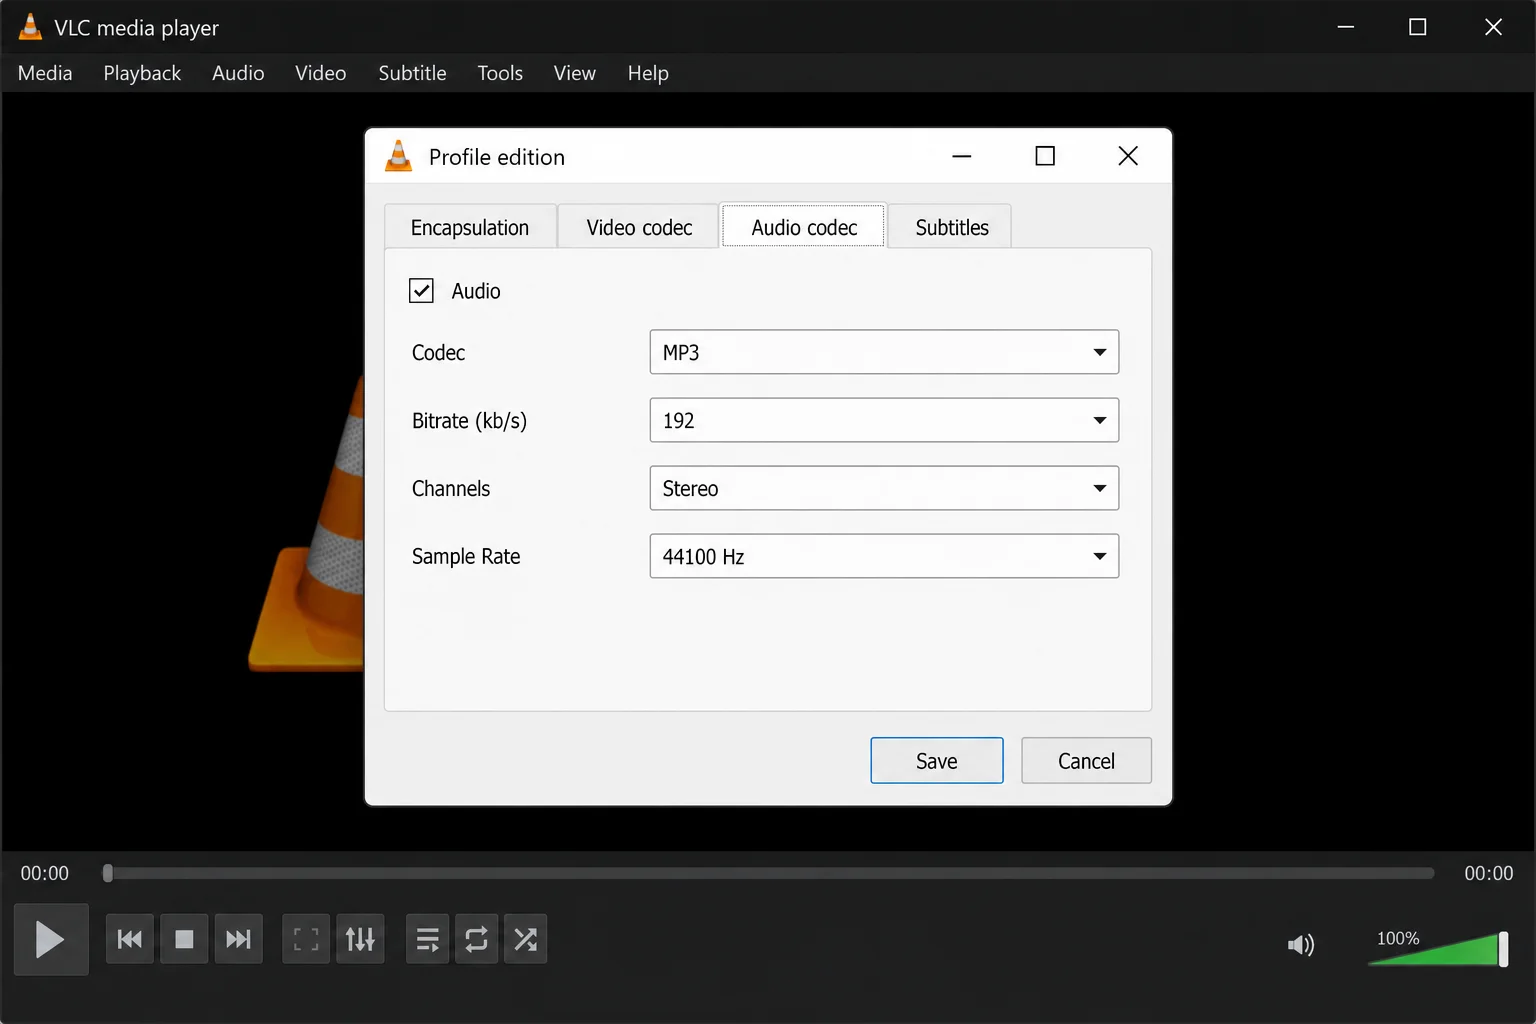The width and height of the screenshot is (1536, 1024).
Task: Click elapsed time 00:00 label on left
Action: [45, 873]
